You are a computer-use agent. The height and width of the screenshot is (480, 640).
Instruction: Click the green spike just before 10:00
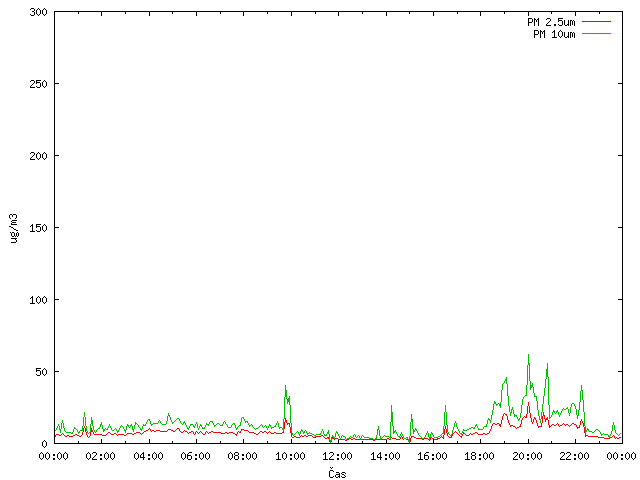[285, 386]
